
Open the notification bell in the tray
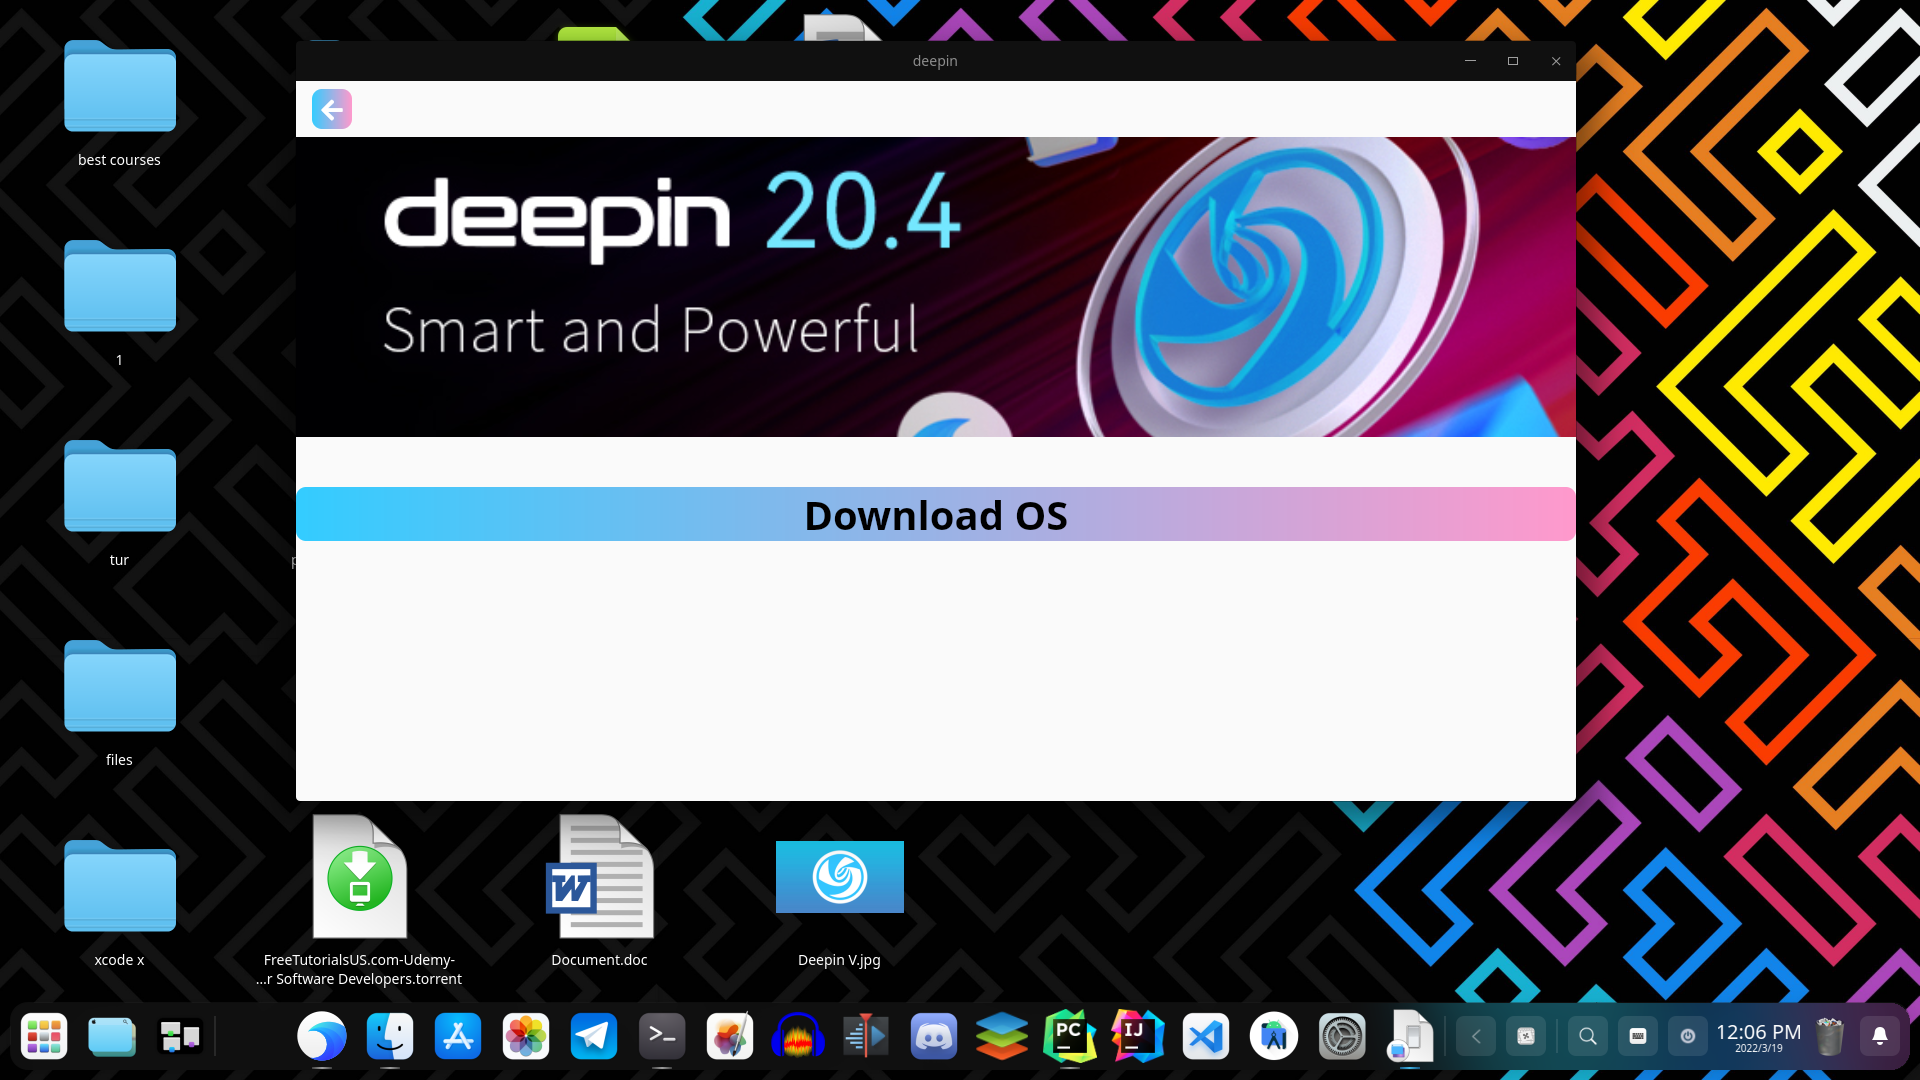tap(1880, 1037)
